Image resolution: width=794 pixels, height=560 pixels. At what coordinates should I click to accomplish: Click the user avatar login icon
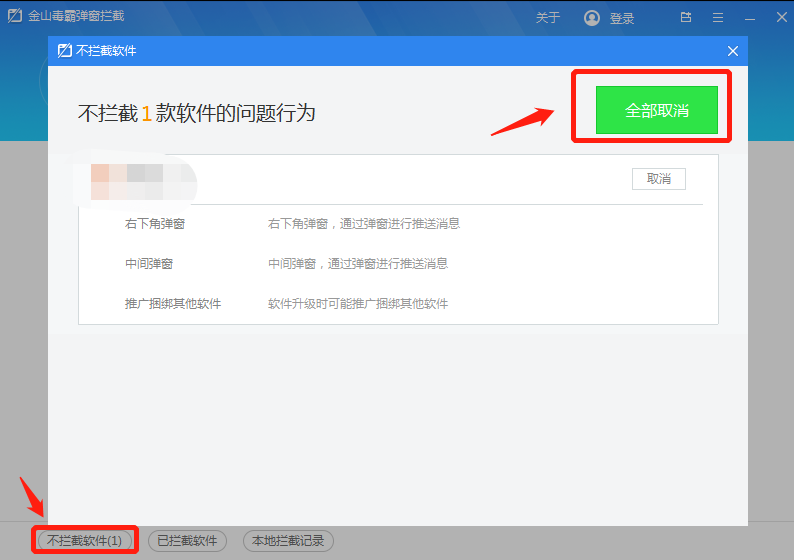pyautogui.click(x=592, y=18)
